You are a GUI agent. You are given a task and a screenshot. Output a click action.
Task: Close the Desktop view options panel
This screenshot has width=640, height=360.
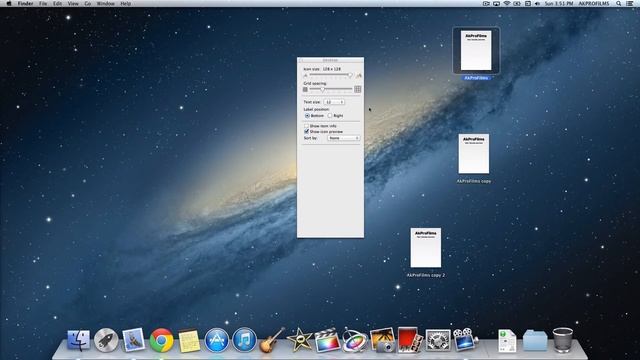pyautogui.click(x=301, y=60)
